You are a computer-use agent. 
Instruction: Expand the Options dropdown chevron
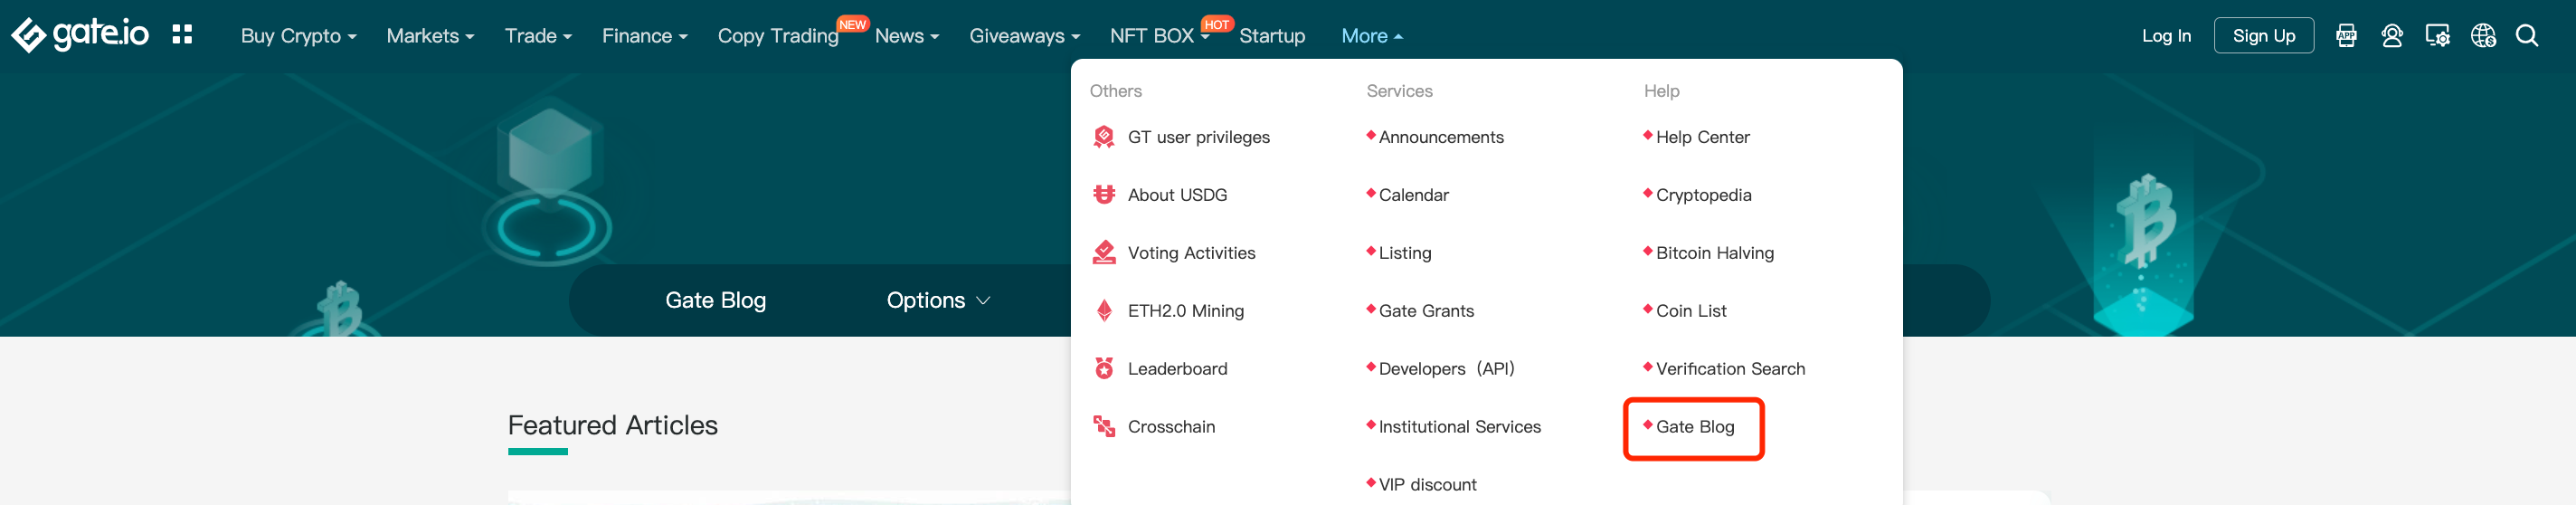[x=983, y=300]
